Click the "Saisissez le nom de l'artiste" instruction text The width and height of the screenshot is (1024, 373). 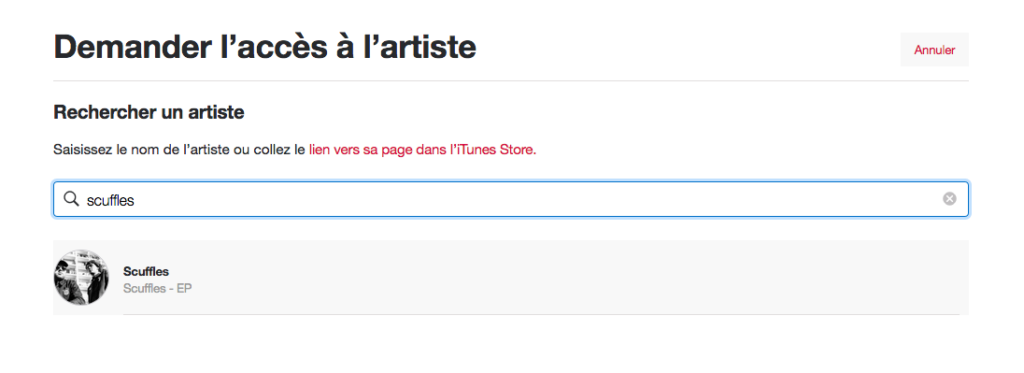point(141,150)
